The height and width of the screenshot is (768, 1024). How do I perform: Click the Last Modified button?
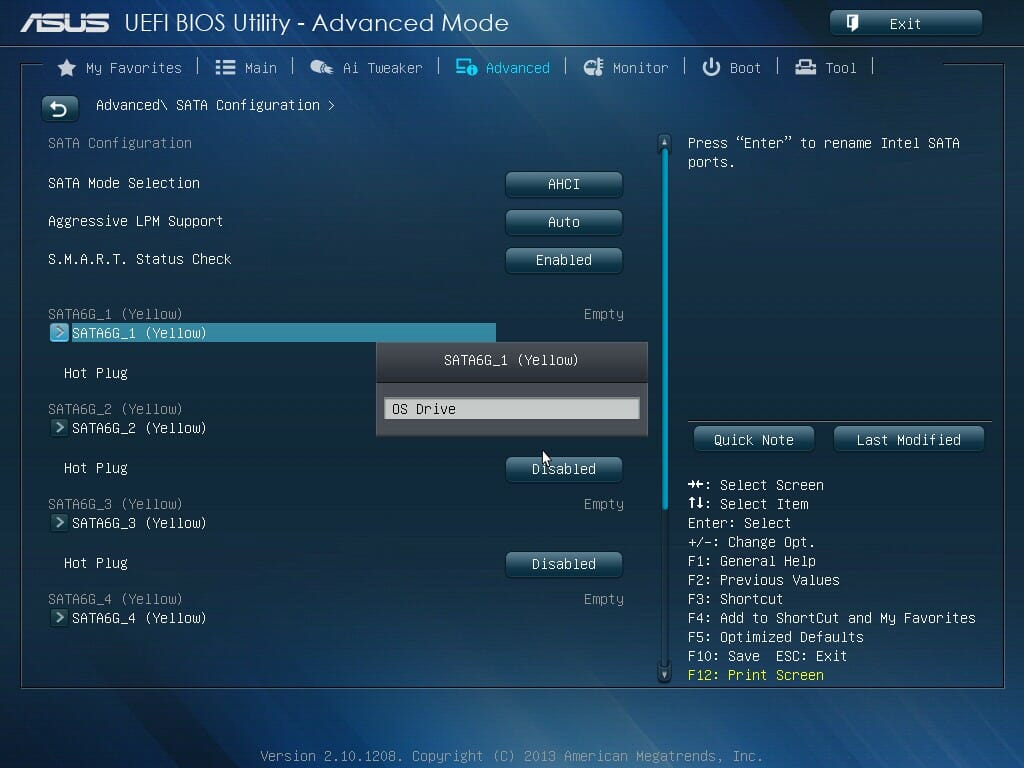tap(908, 440)
